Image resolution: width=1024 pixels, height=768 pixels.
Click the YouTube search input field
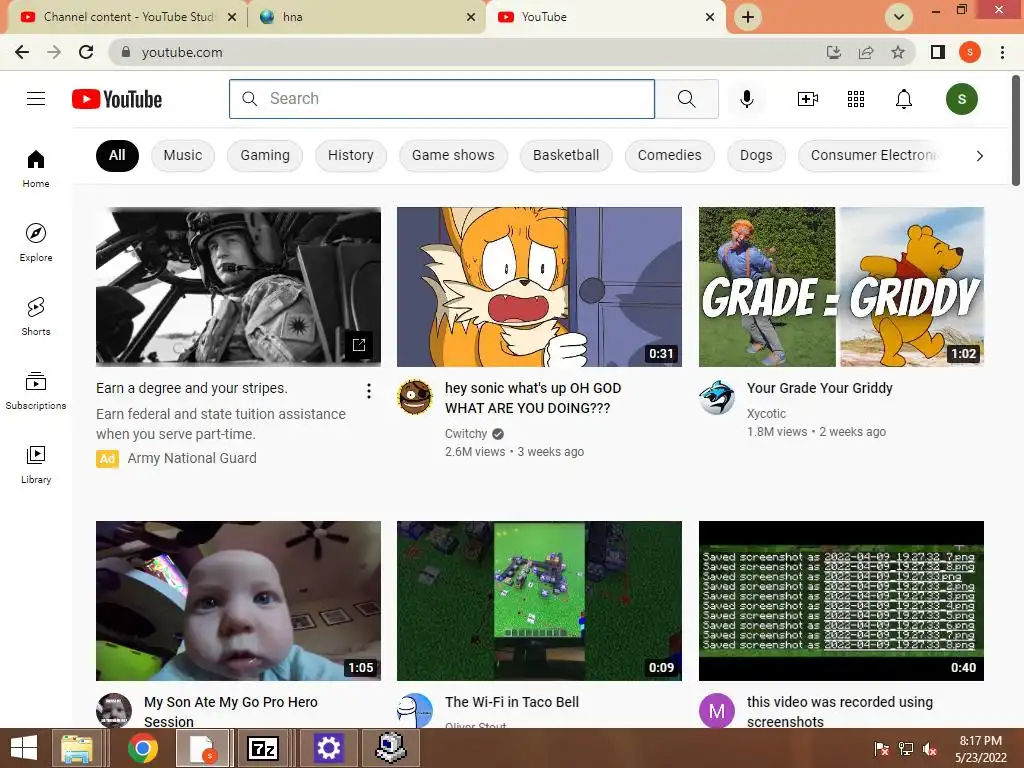pyautogui.click(x=442, y=99)
